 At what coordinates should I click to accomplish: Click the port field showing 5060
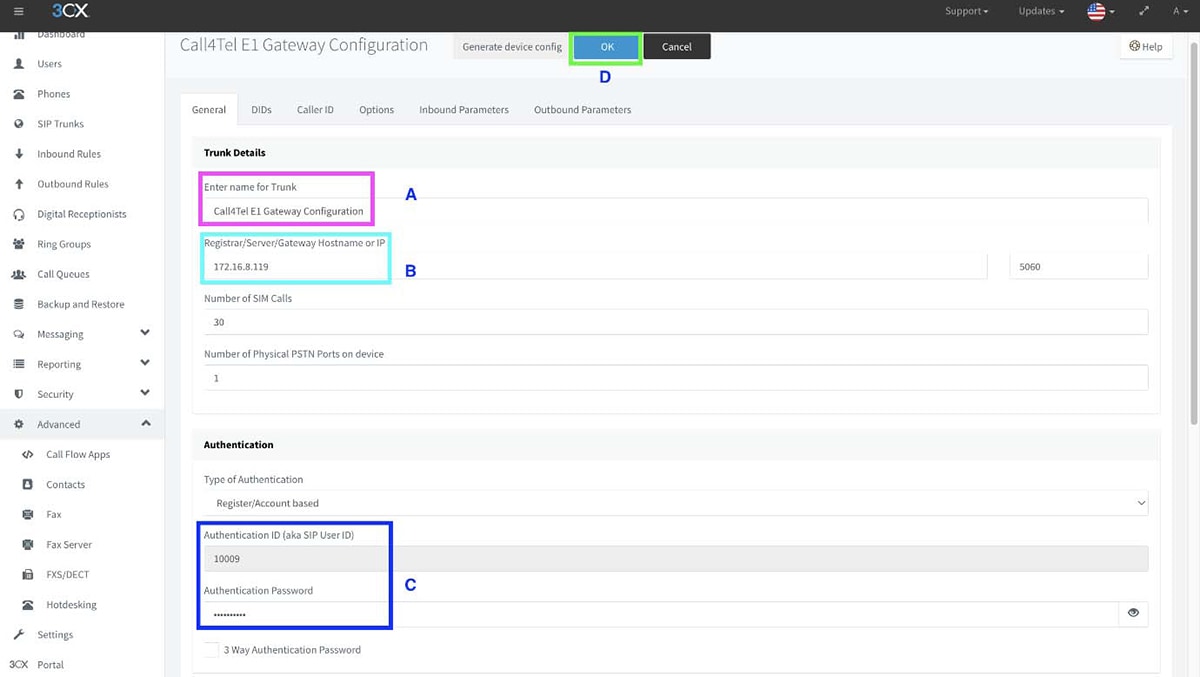1079,267
